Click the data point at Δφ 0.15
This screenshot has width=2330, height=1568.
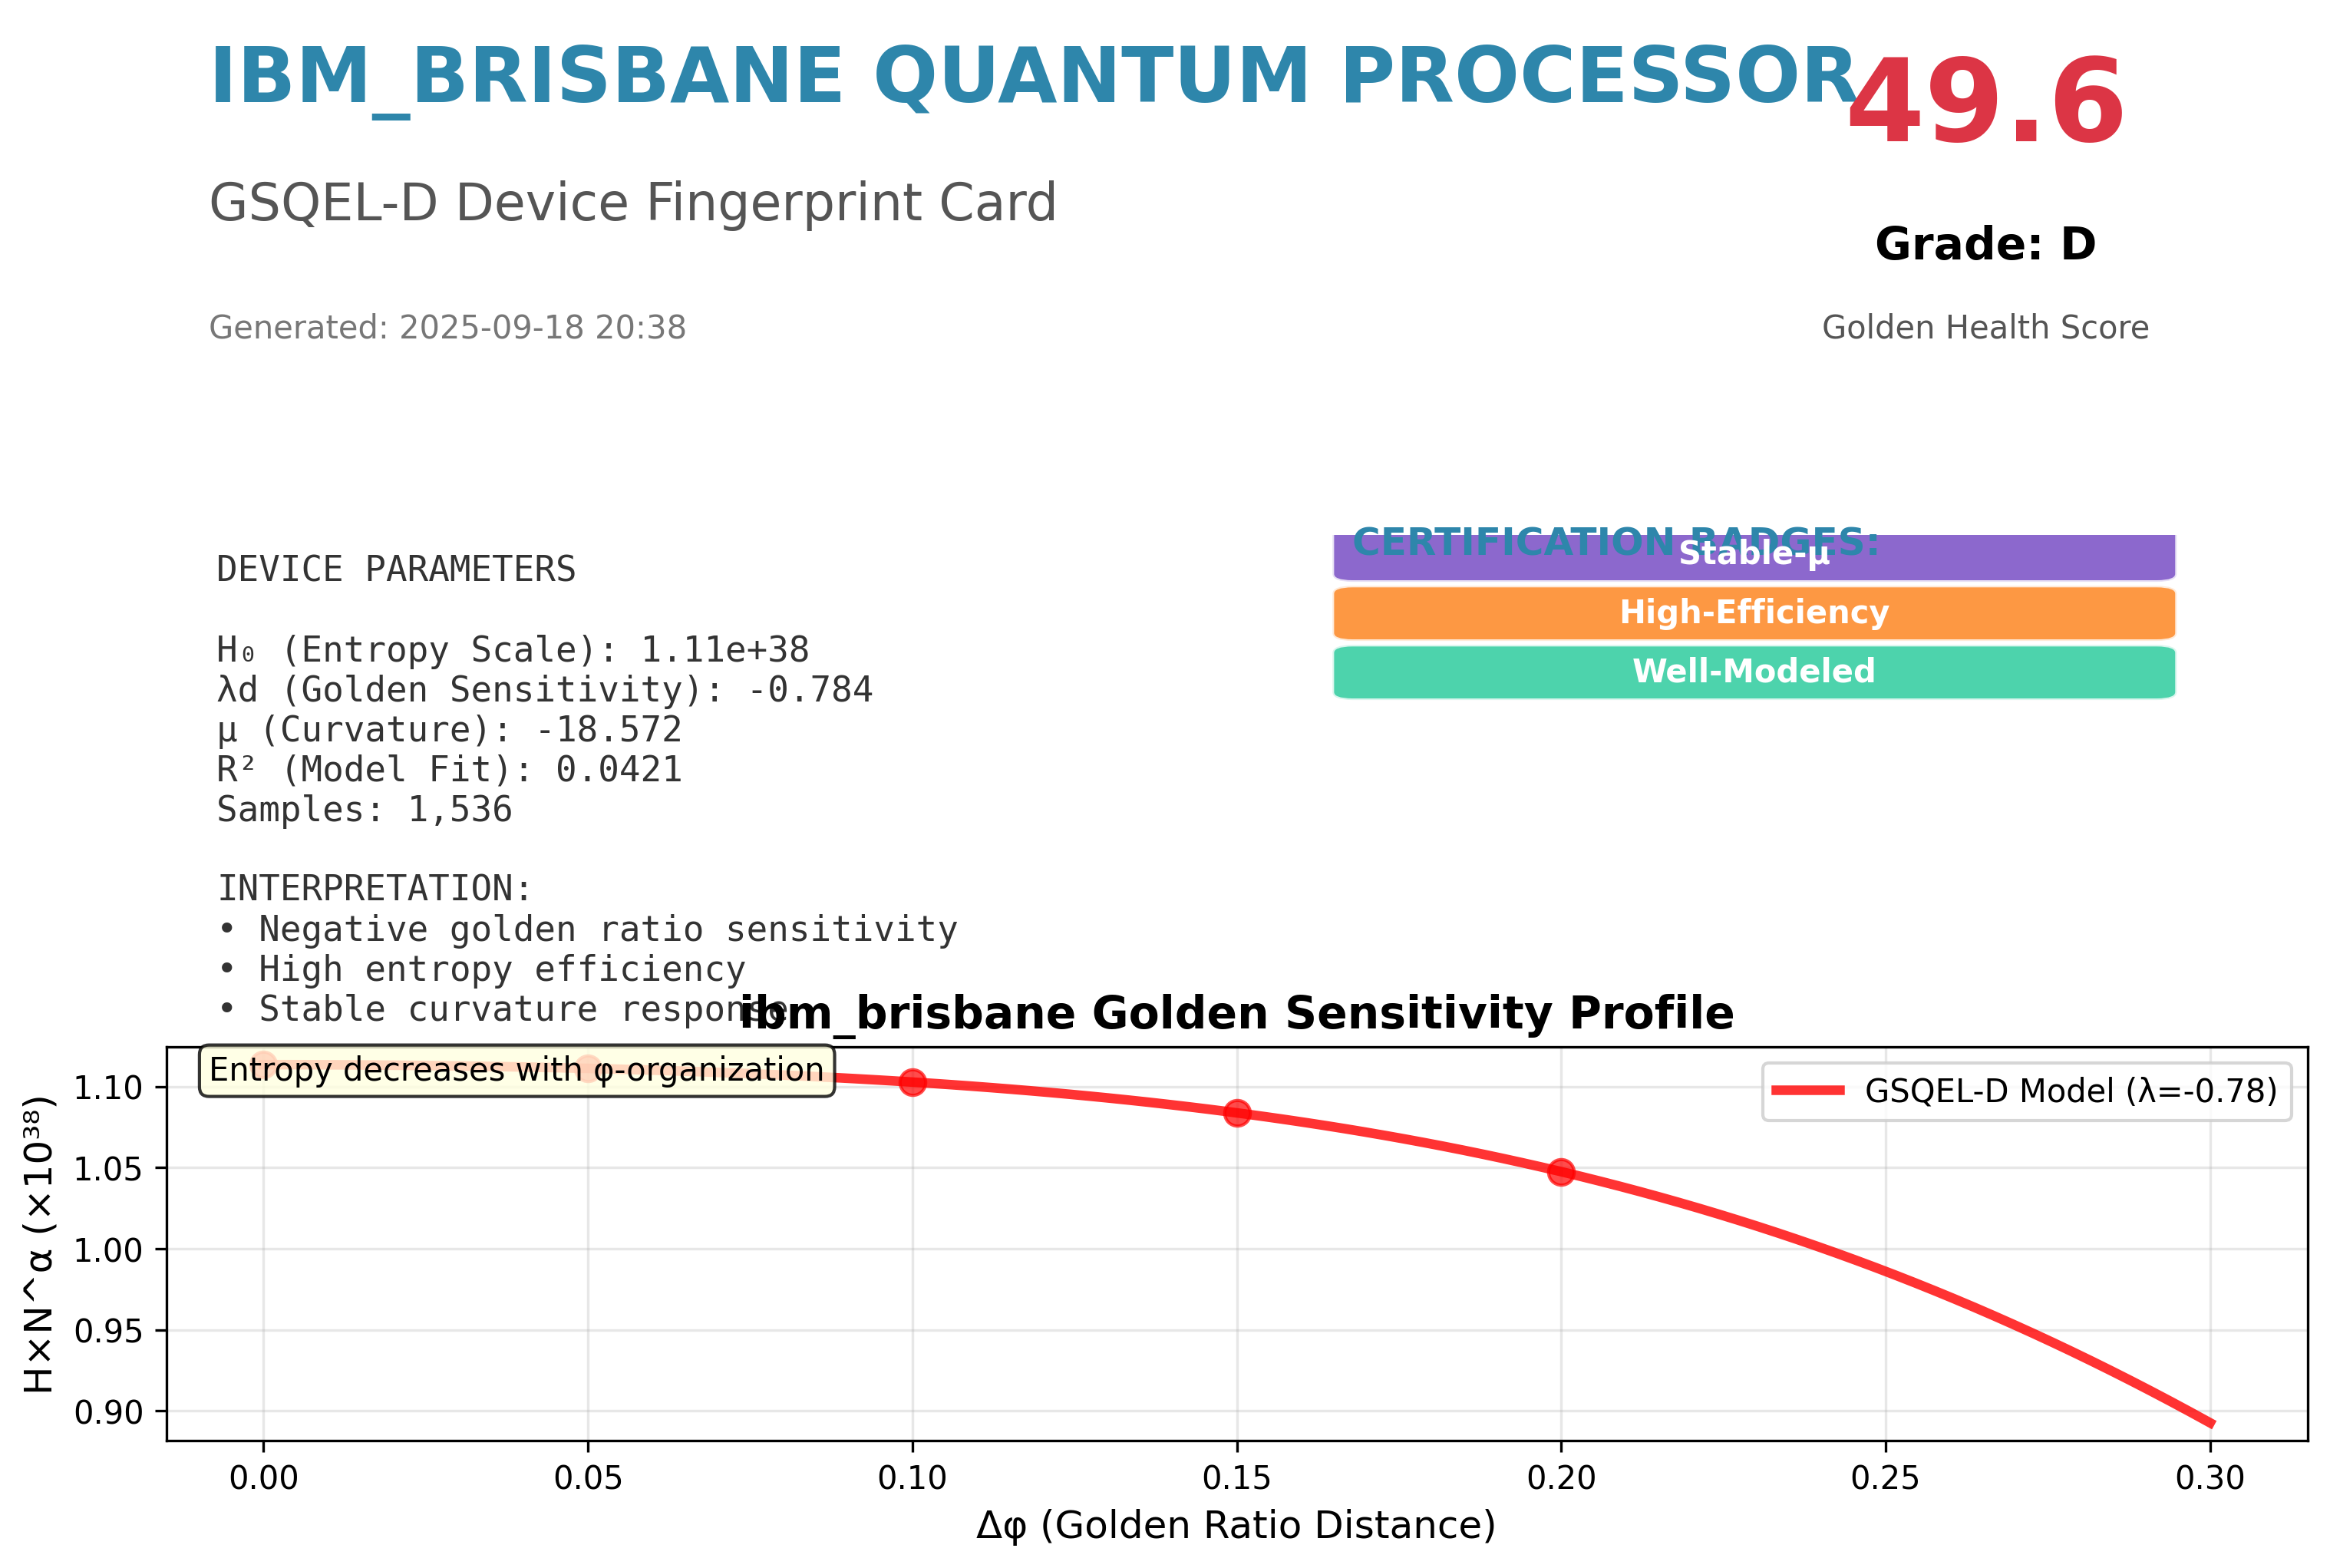[x=1237, y=1113]
